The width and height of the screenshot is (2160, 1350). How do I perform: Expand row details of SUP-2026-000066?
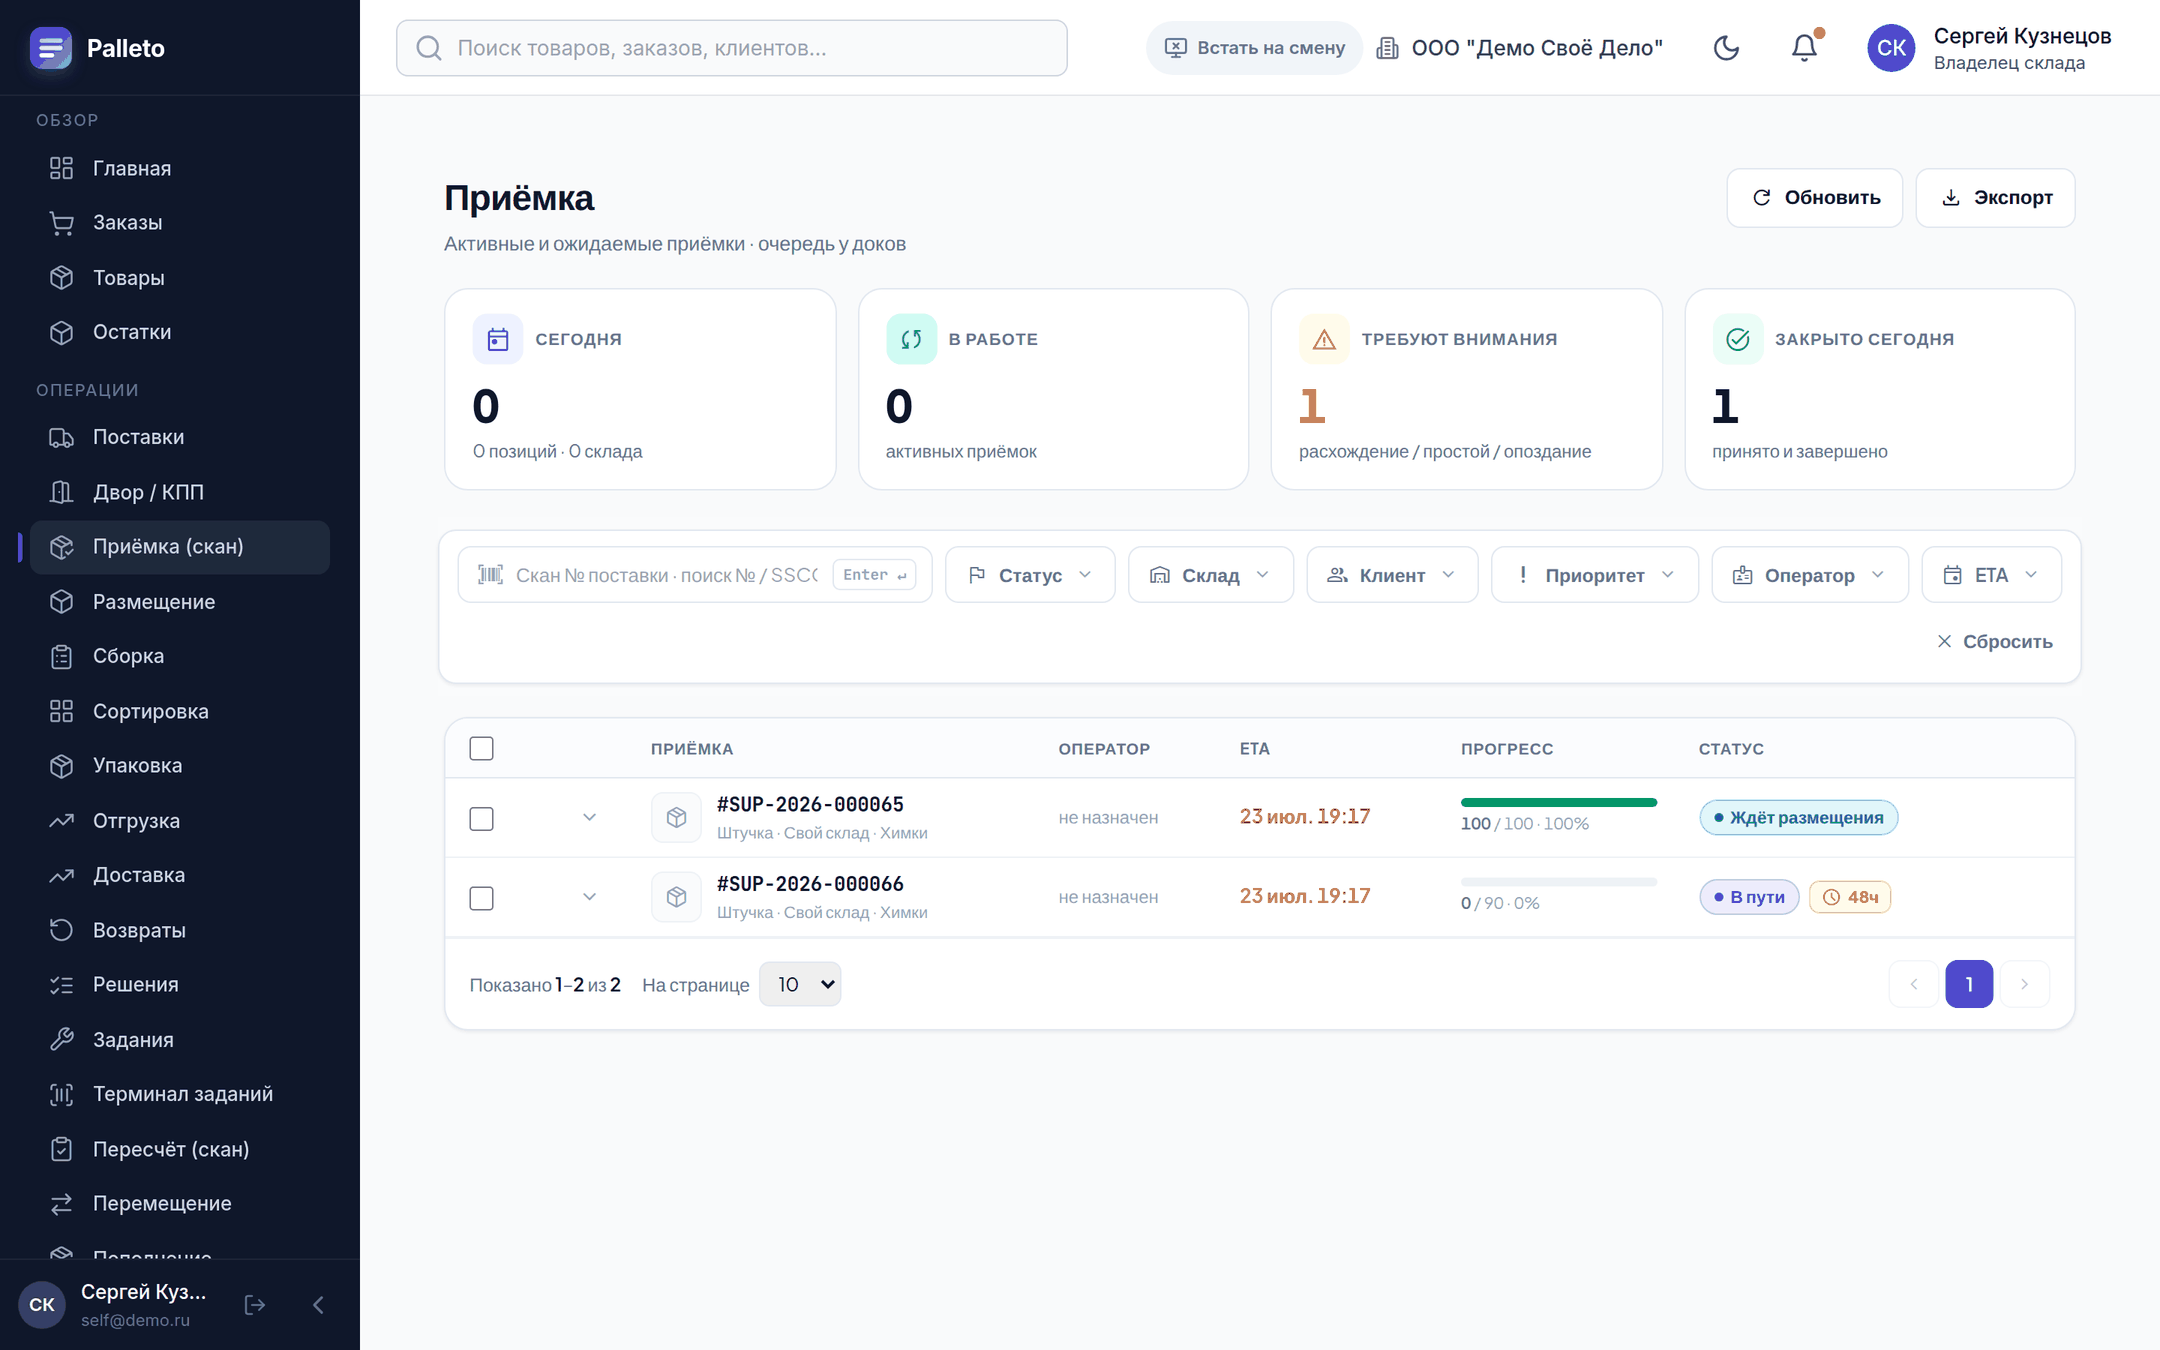point(590,897)
